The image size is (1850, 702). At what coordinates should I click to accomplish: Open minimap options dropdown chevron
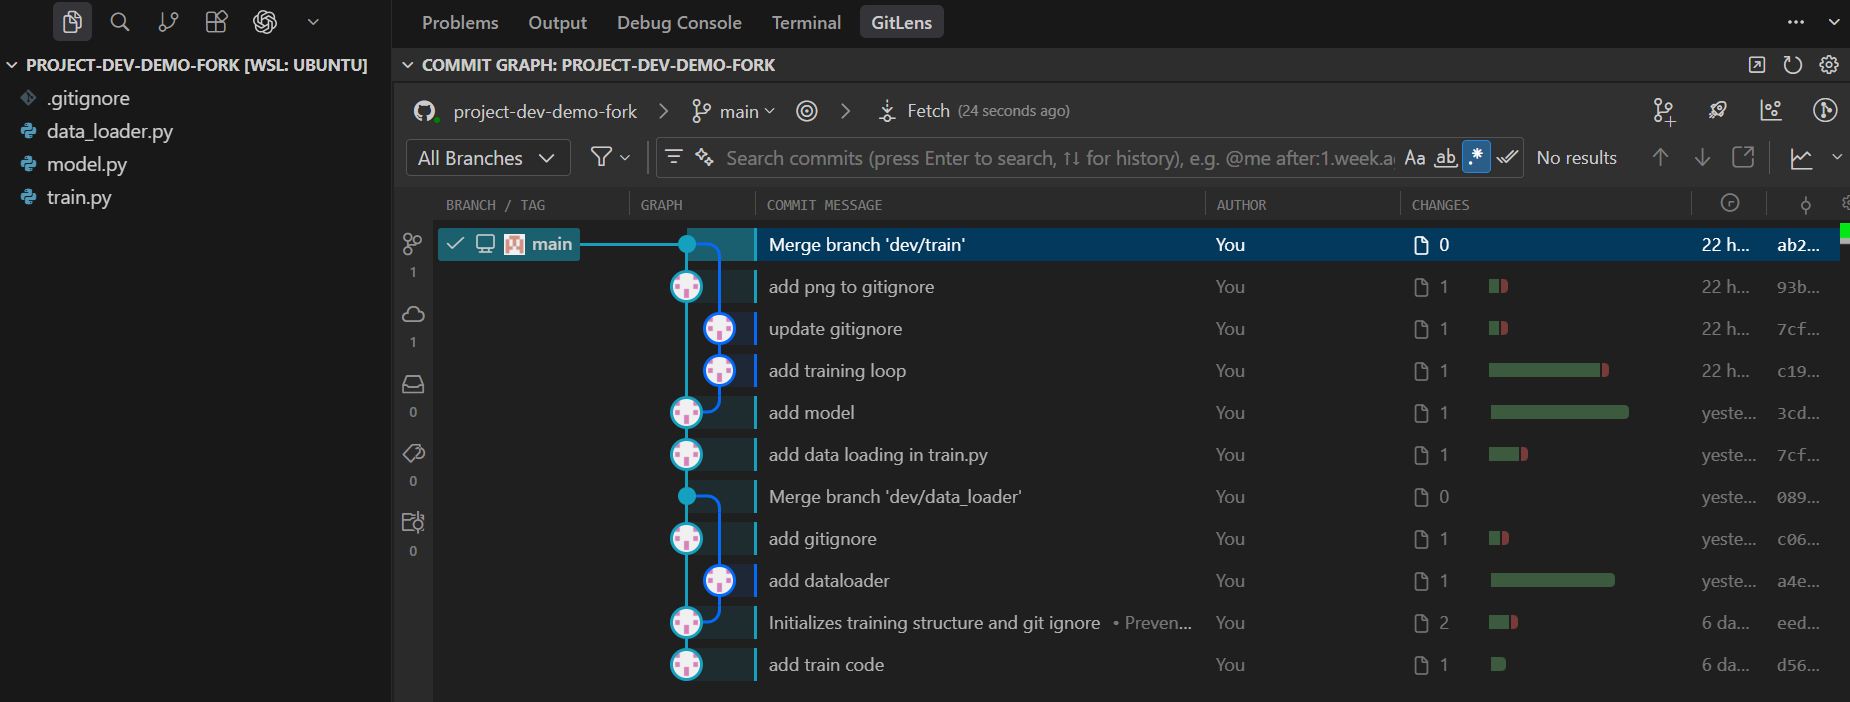pyautogui.click(x=1837, y=157)
